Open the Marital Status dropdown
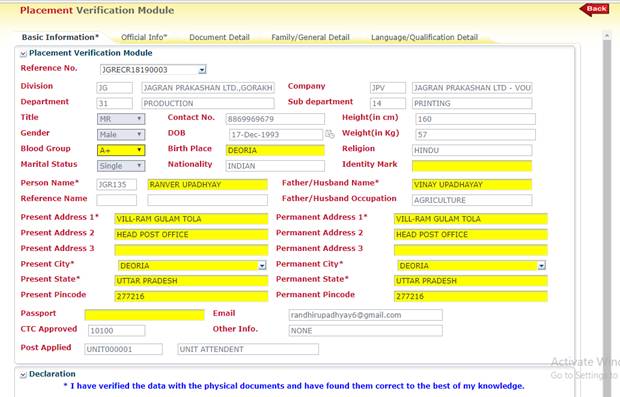The image size is (620, 397). [x=121, y=166]
